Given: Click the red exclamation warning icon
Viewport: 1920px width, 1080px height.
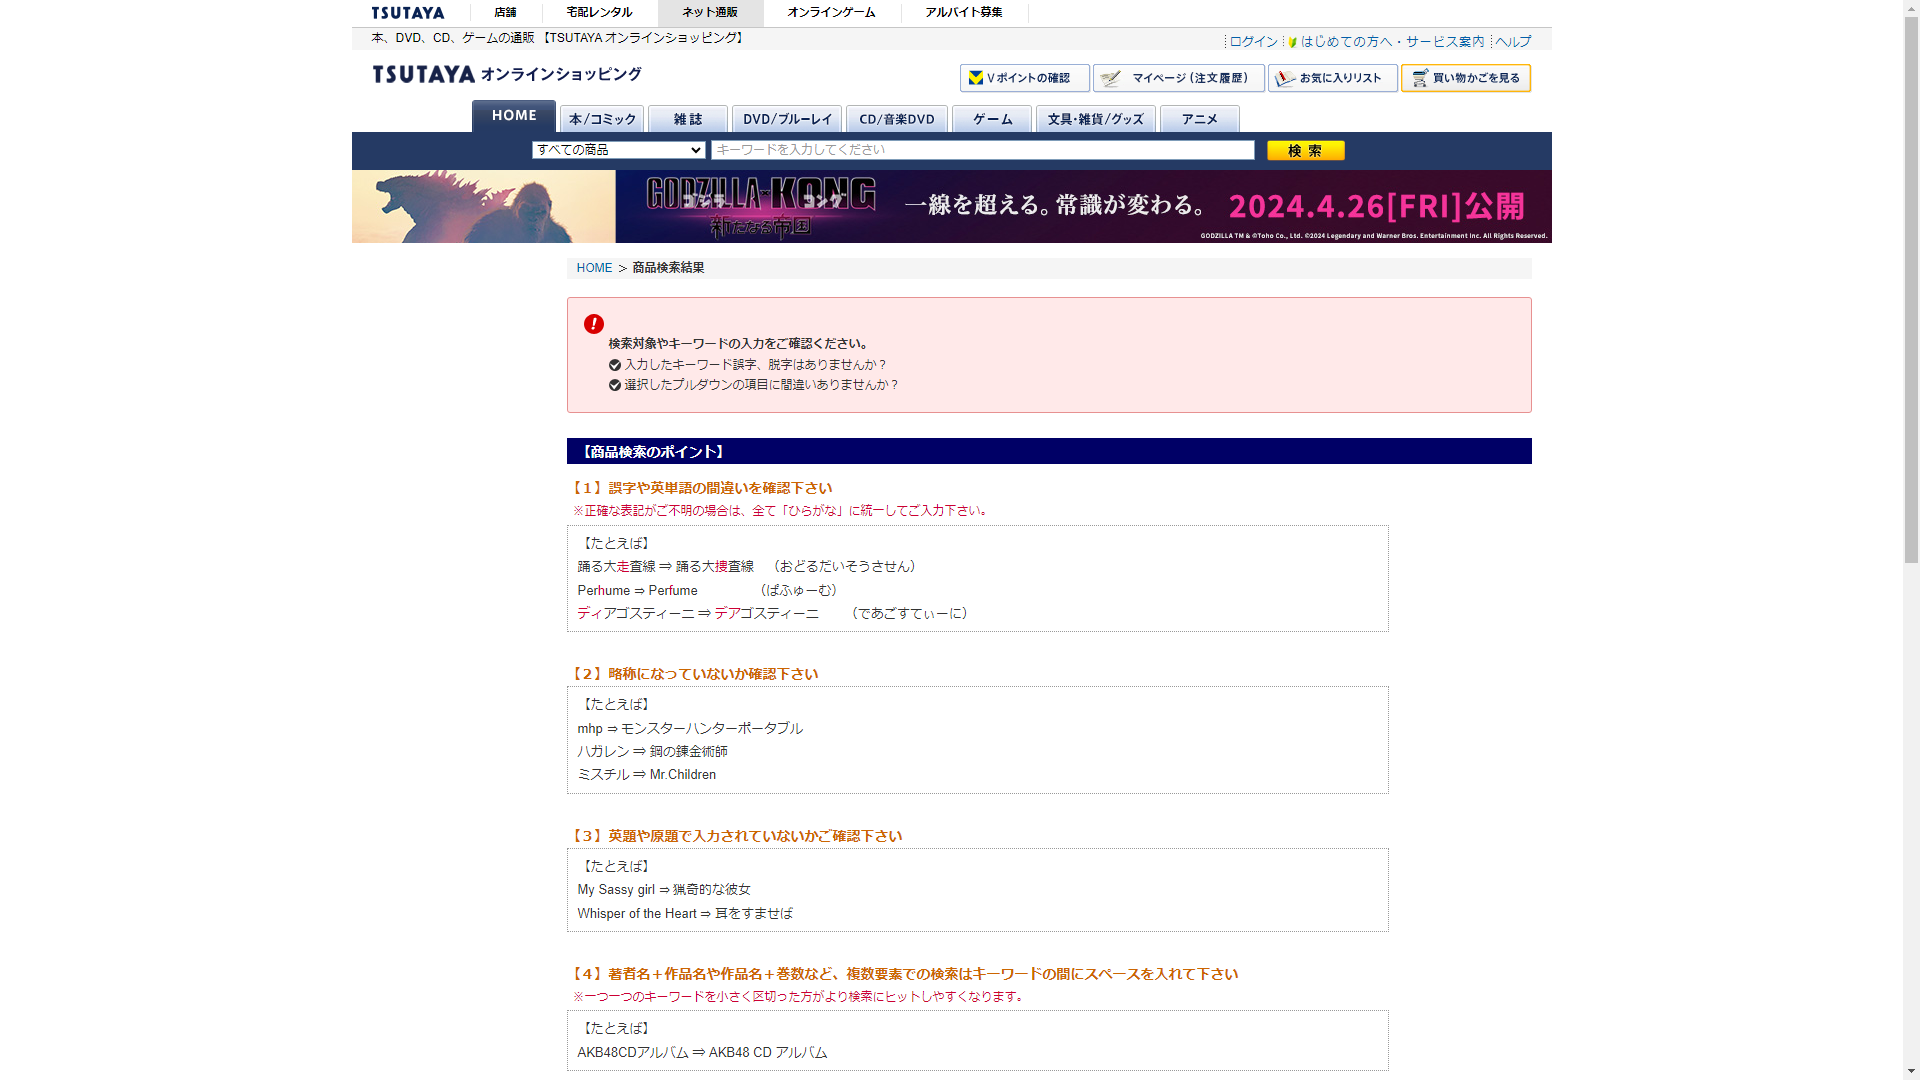Looking at the screenshot, I should tap(593, 324).
